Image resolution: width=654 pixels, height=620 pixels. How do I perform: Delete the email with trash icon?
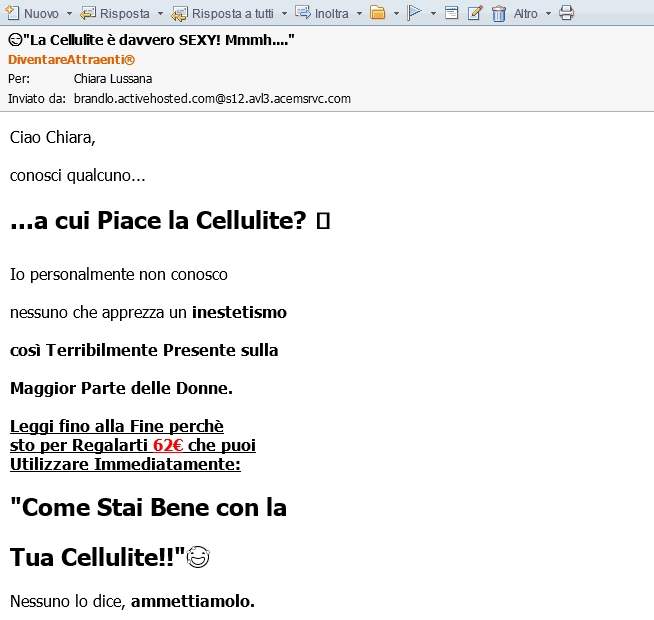coord(498,13)
